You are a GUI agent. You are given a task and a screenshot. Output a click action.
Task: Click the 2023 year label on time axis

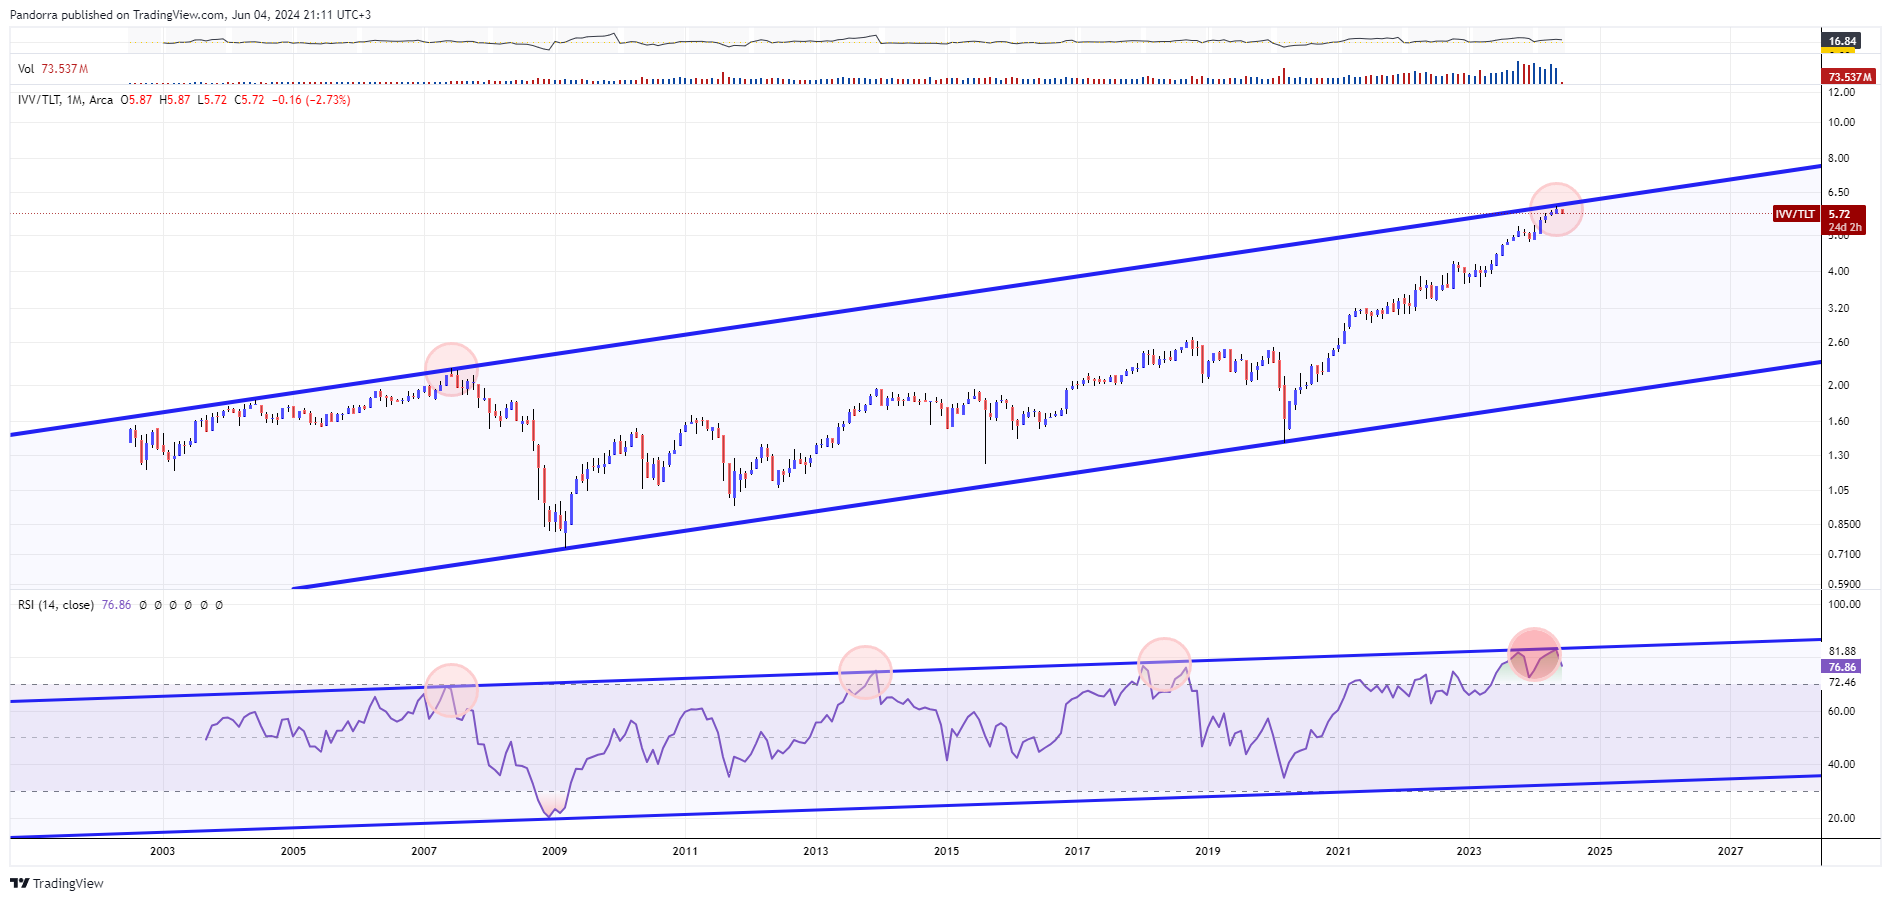1469,851
